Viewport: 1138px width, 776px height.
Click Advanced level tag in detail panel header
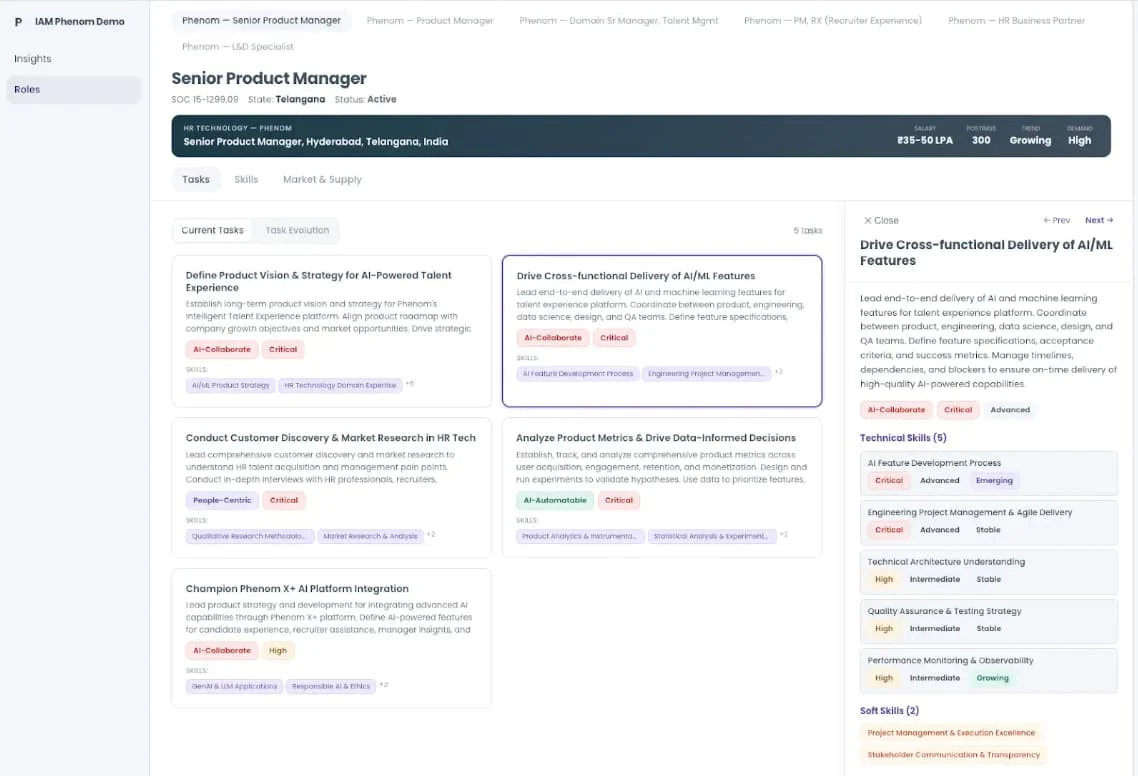click(1010, 410)
